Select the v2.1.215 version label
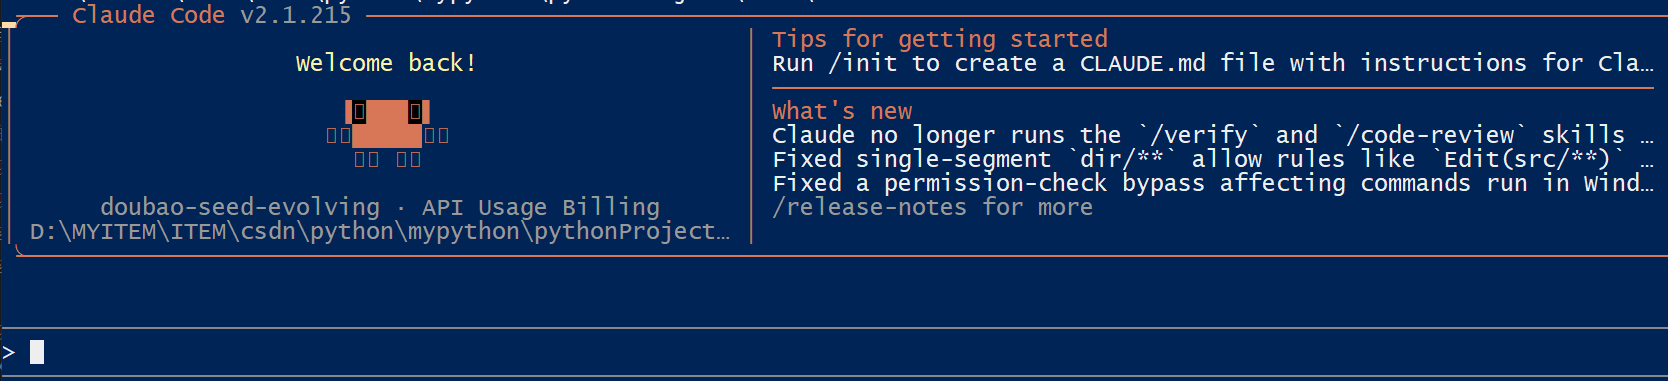This screenshot has height=381, width=1668. click(296, 15)
